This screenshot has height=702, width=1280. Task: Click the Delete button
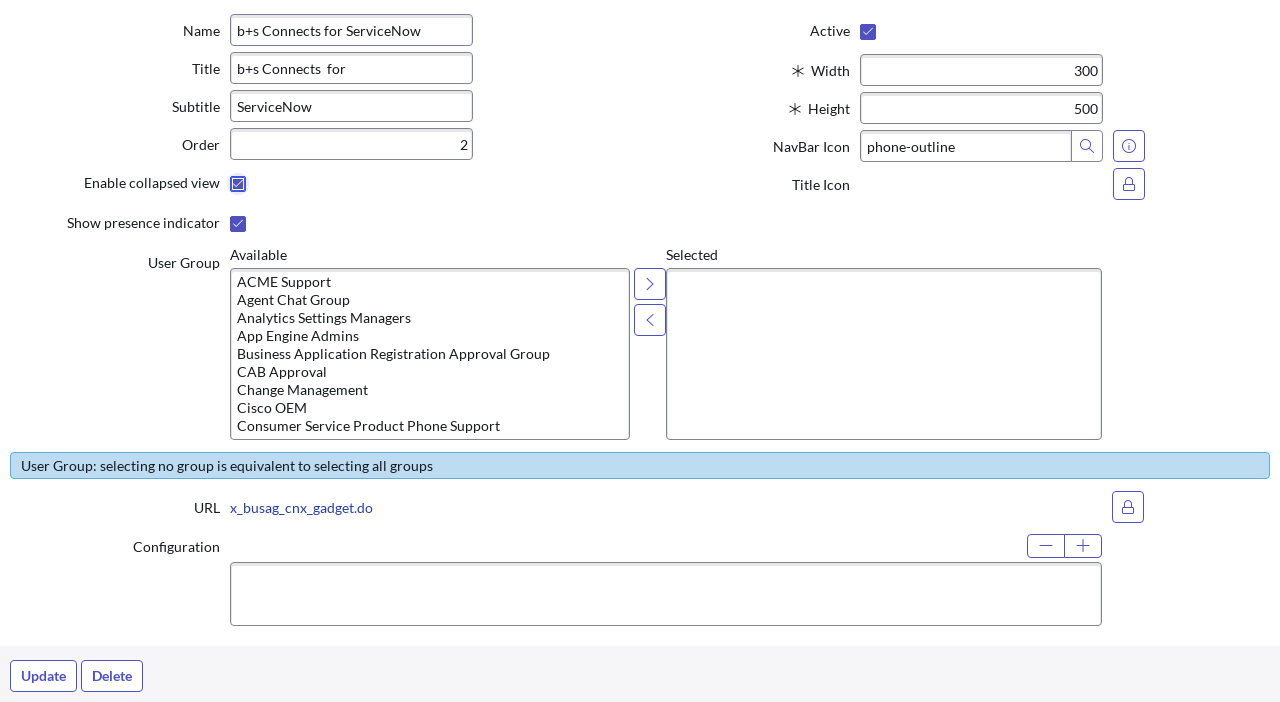click(112, 676)
